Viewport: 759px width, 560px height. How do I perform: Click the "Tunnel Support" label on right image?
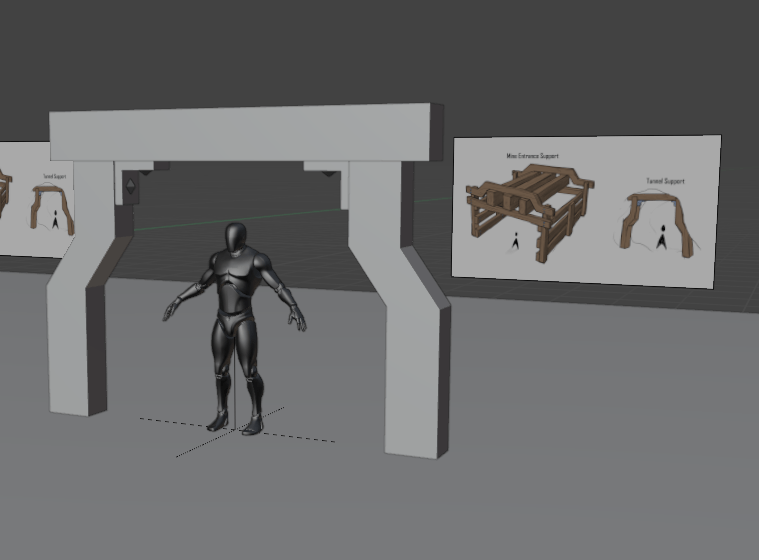664,181
